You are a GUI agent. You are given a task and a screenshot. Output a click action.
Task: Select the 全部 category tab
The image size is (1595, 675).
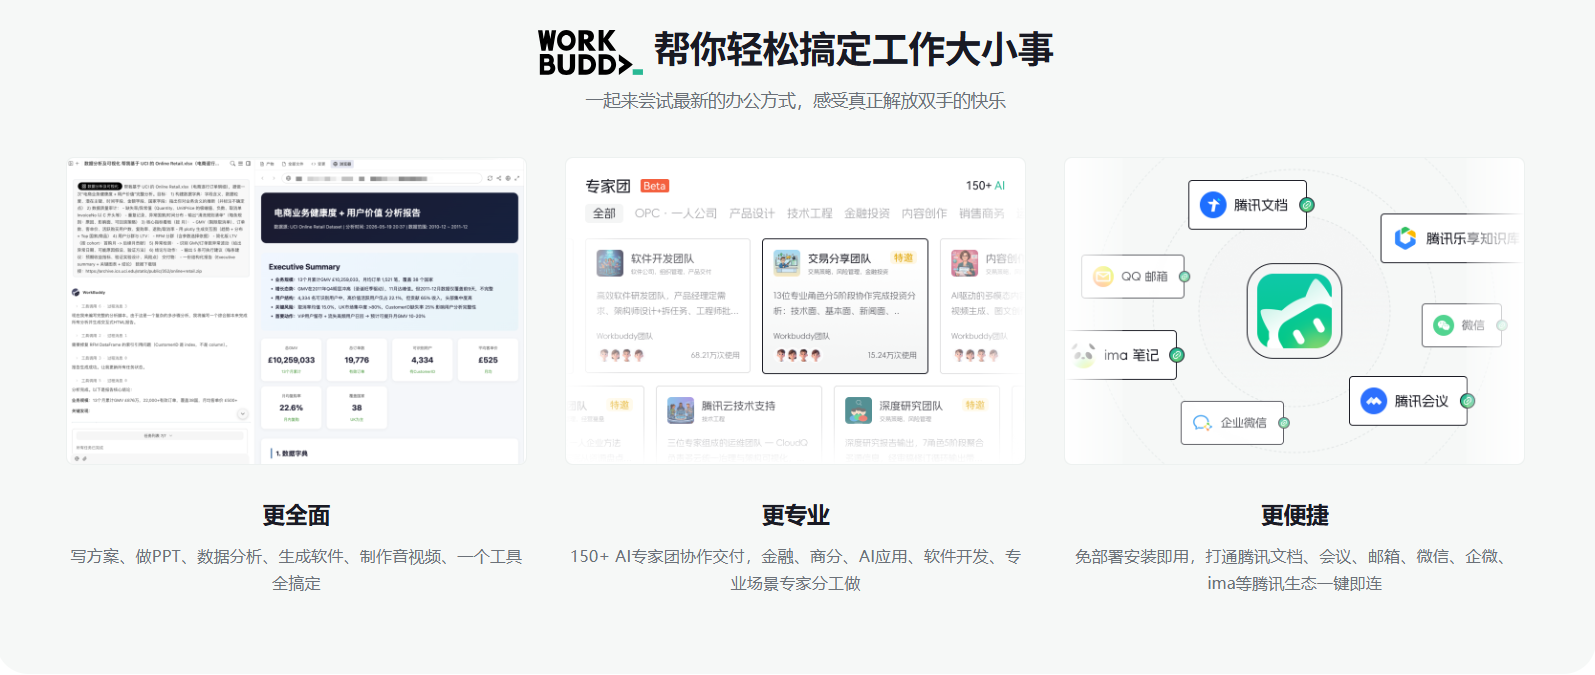(x=604, y=213)
